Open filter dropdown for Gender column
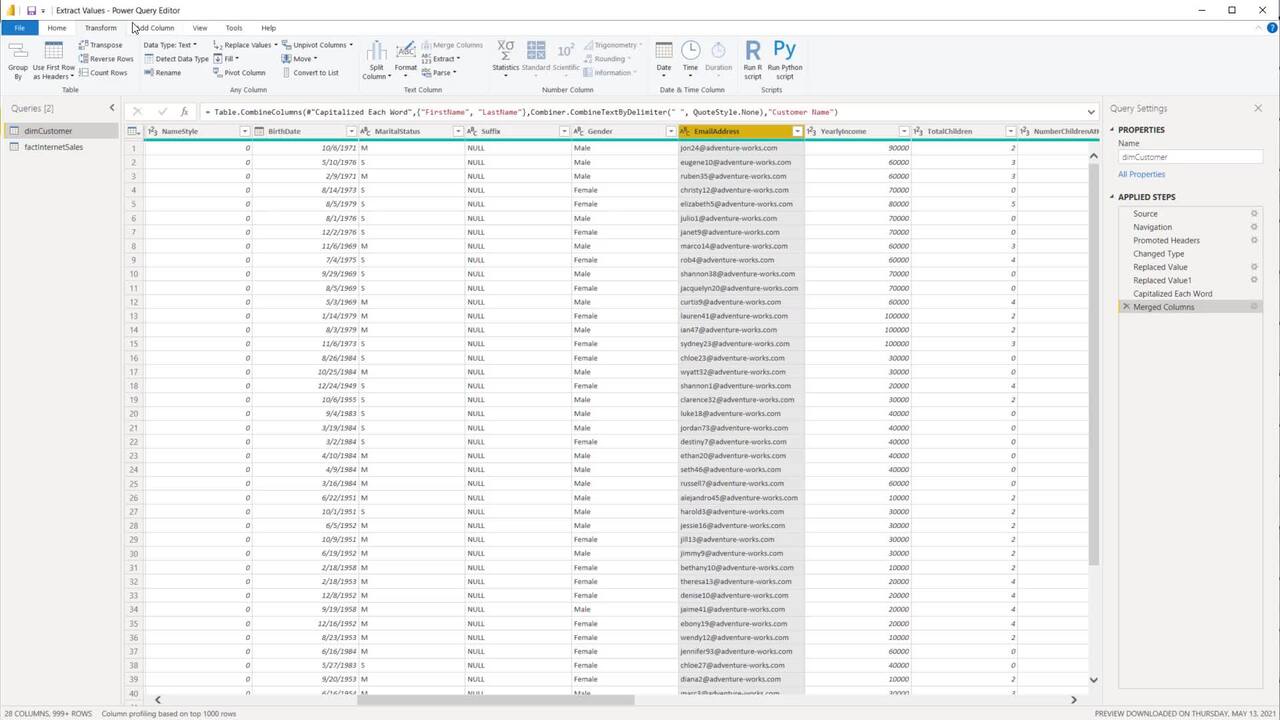This screenshot has width=1280, height=720. (x=671, y=131)
